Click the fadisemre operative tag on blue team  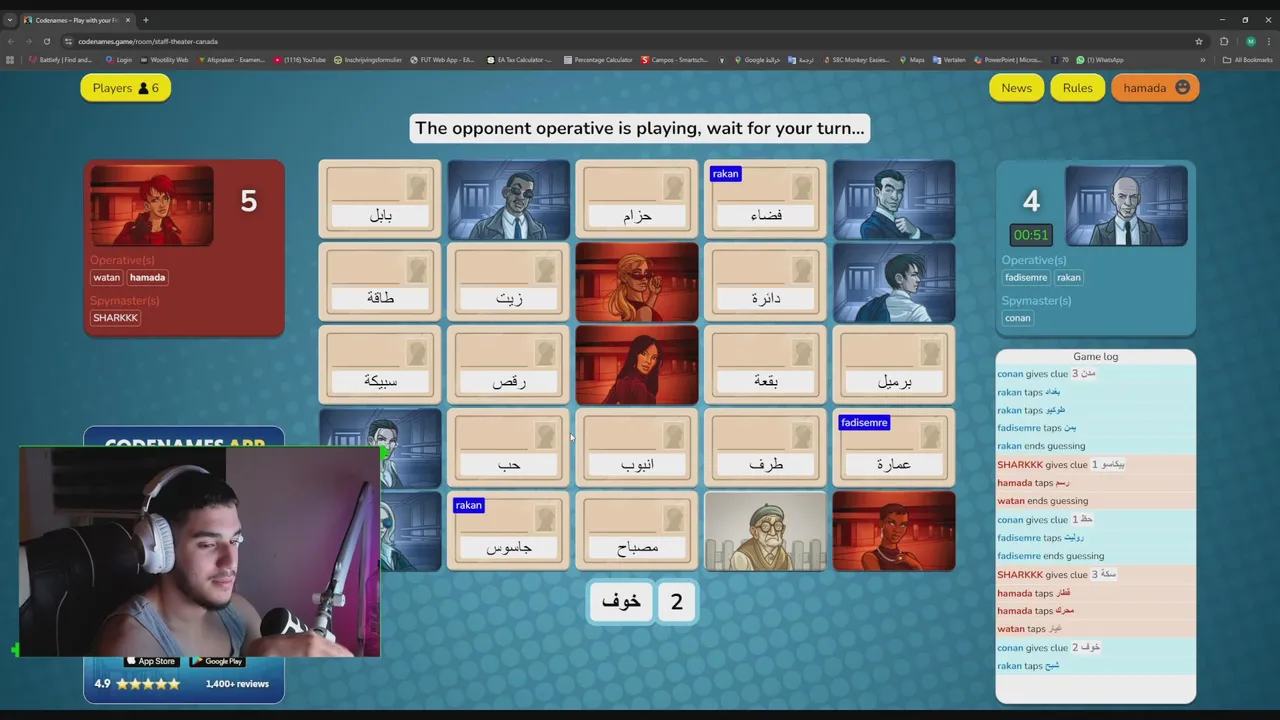(1026, 278)
